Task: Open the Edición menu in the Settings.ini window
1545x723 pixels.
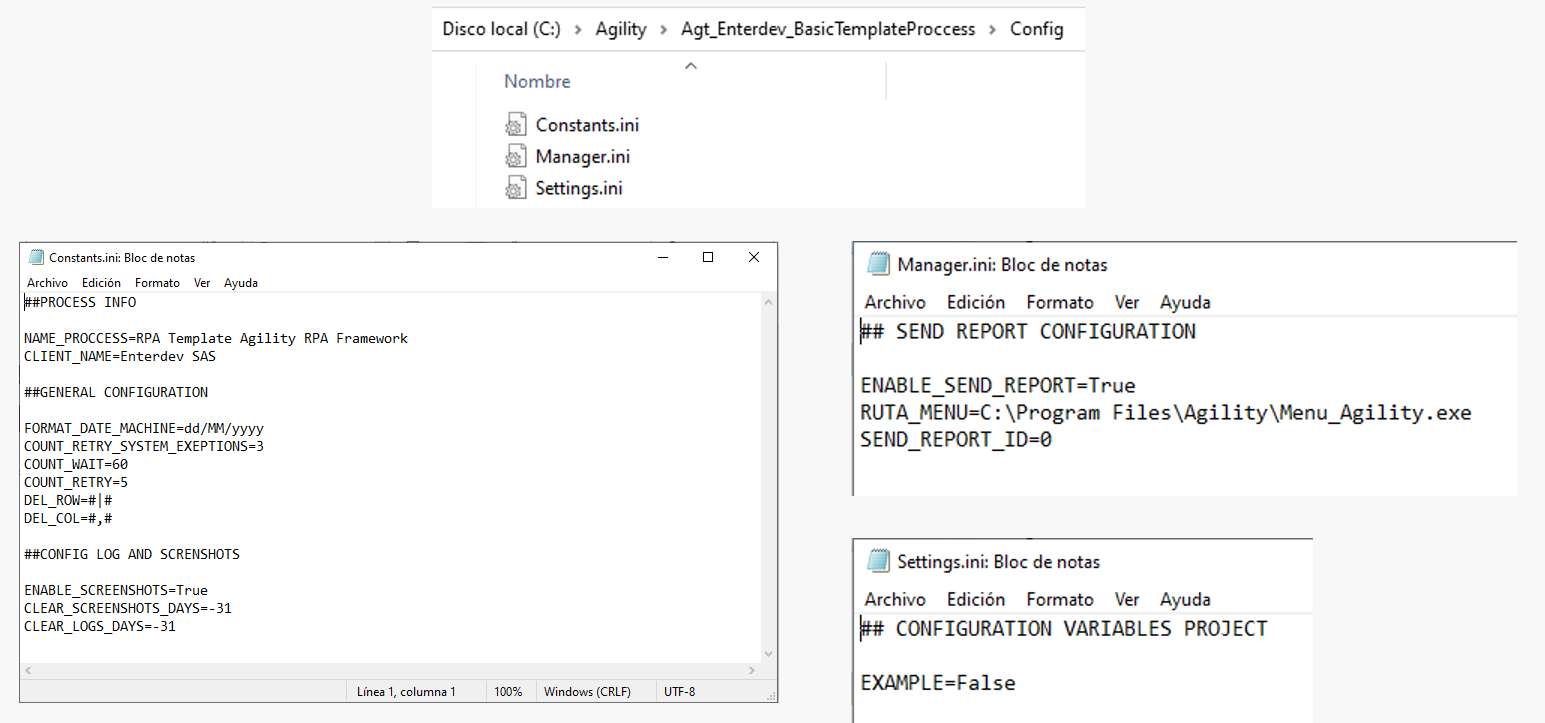Action: pyautogui.click(x=976, y=599)
